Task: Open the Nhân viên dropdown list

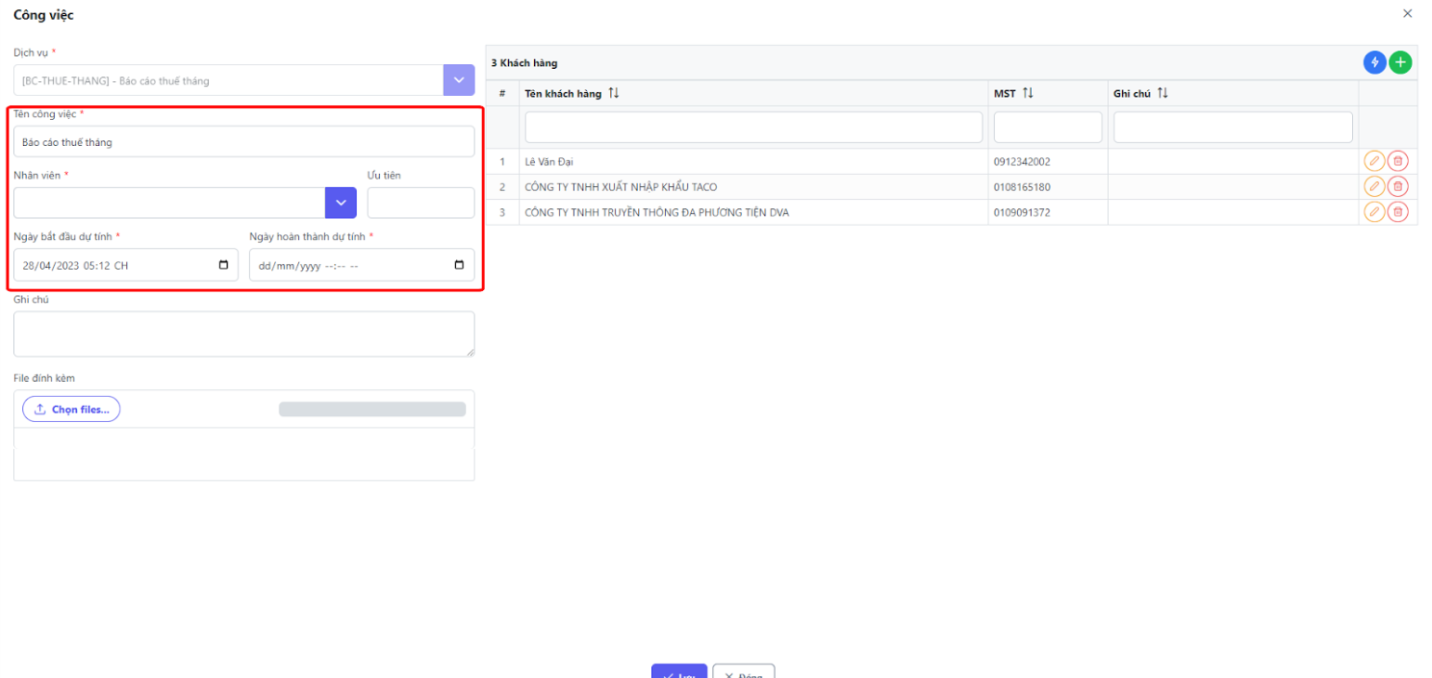Action: pyautogui.click(x=340, y=202)
